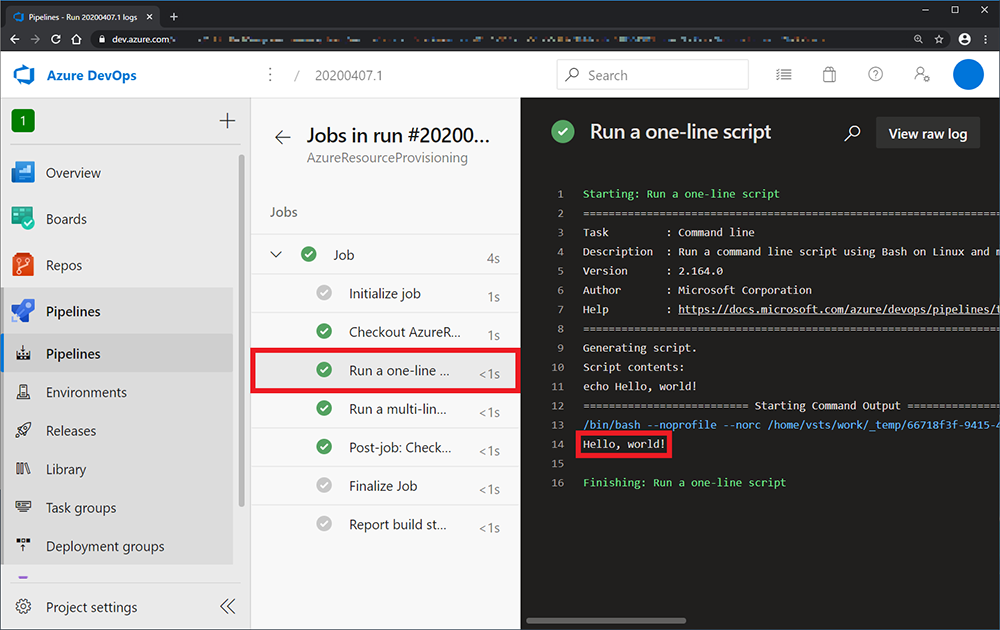Image resolution: width=1000 pixels, height=630 pixels.
Task: Select the Run a one-line script step
Action: click(385, 370)
